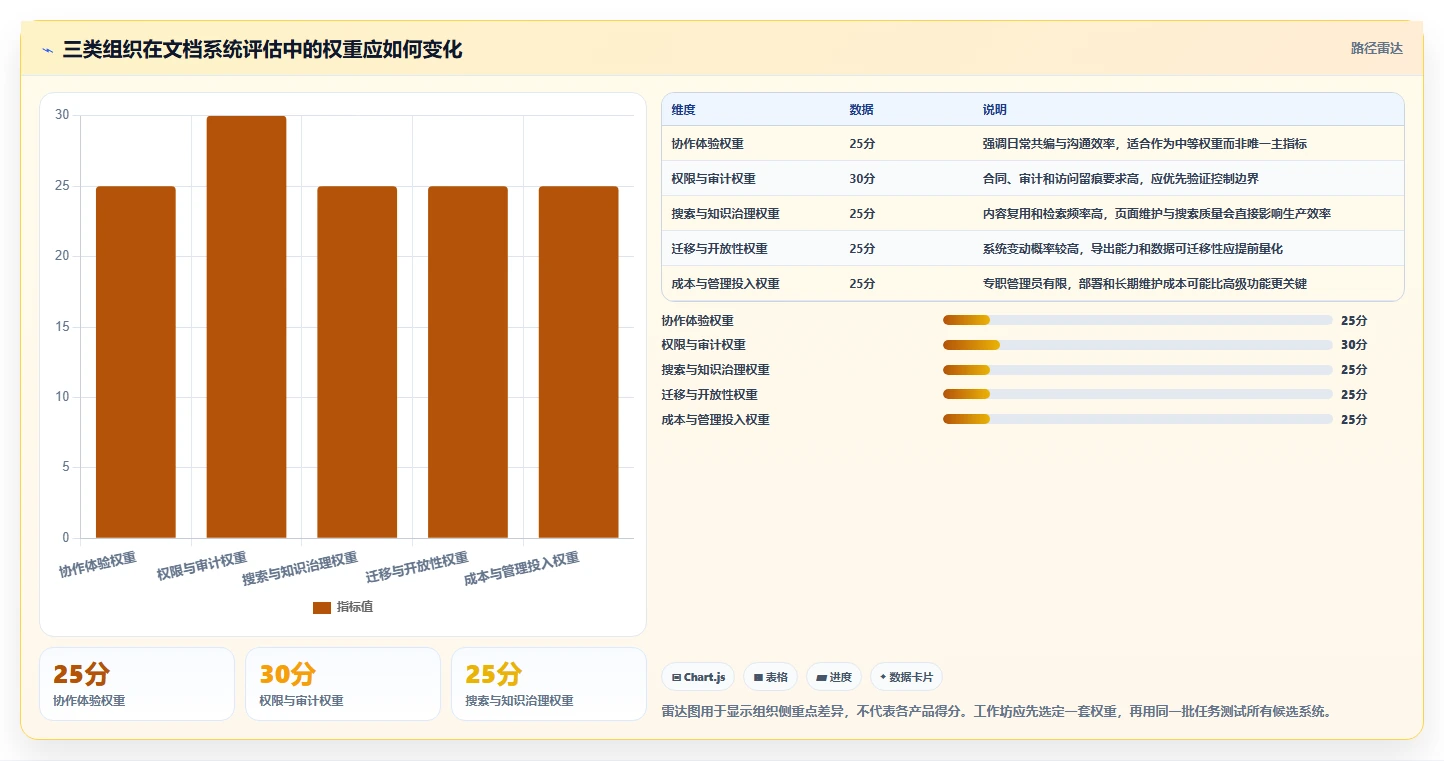Screen dimensions: 1444x761
Task: Click the 协作体验权重 label in progress list
Action: point(698,321)
